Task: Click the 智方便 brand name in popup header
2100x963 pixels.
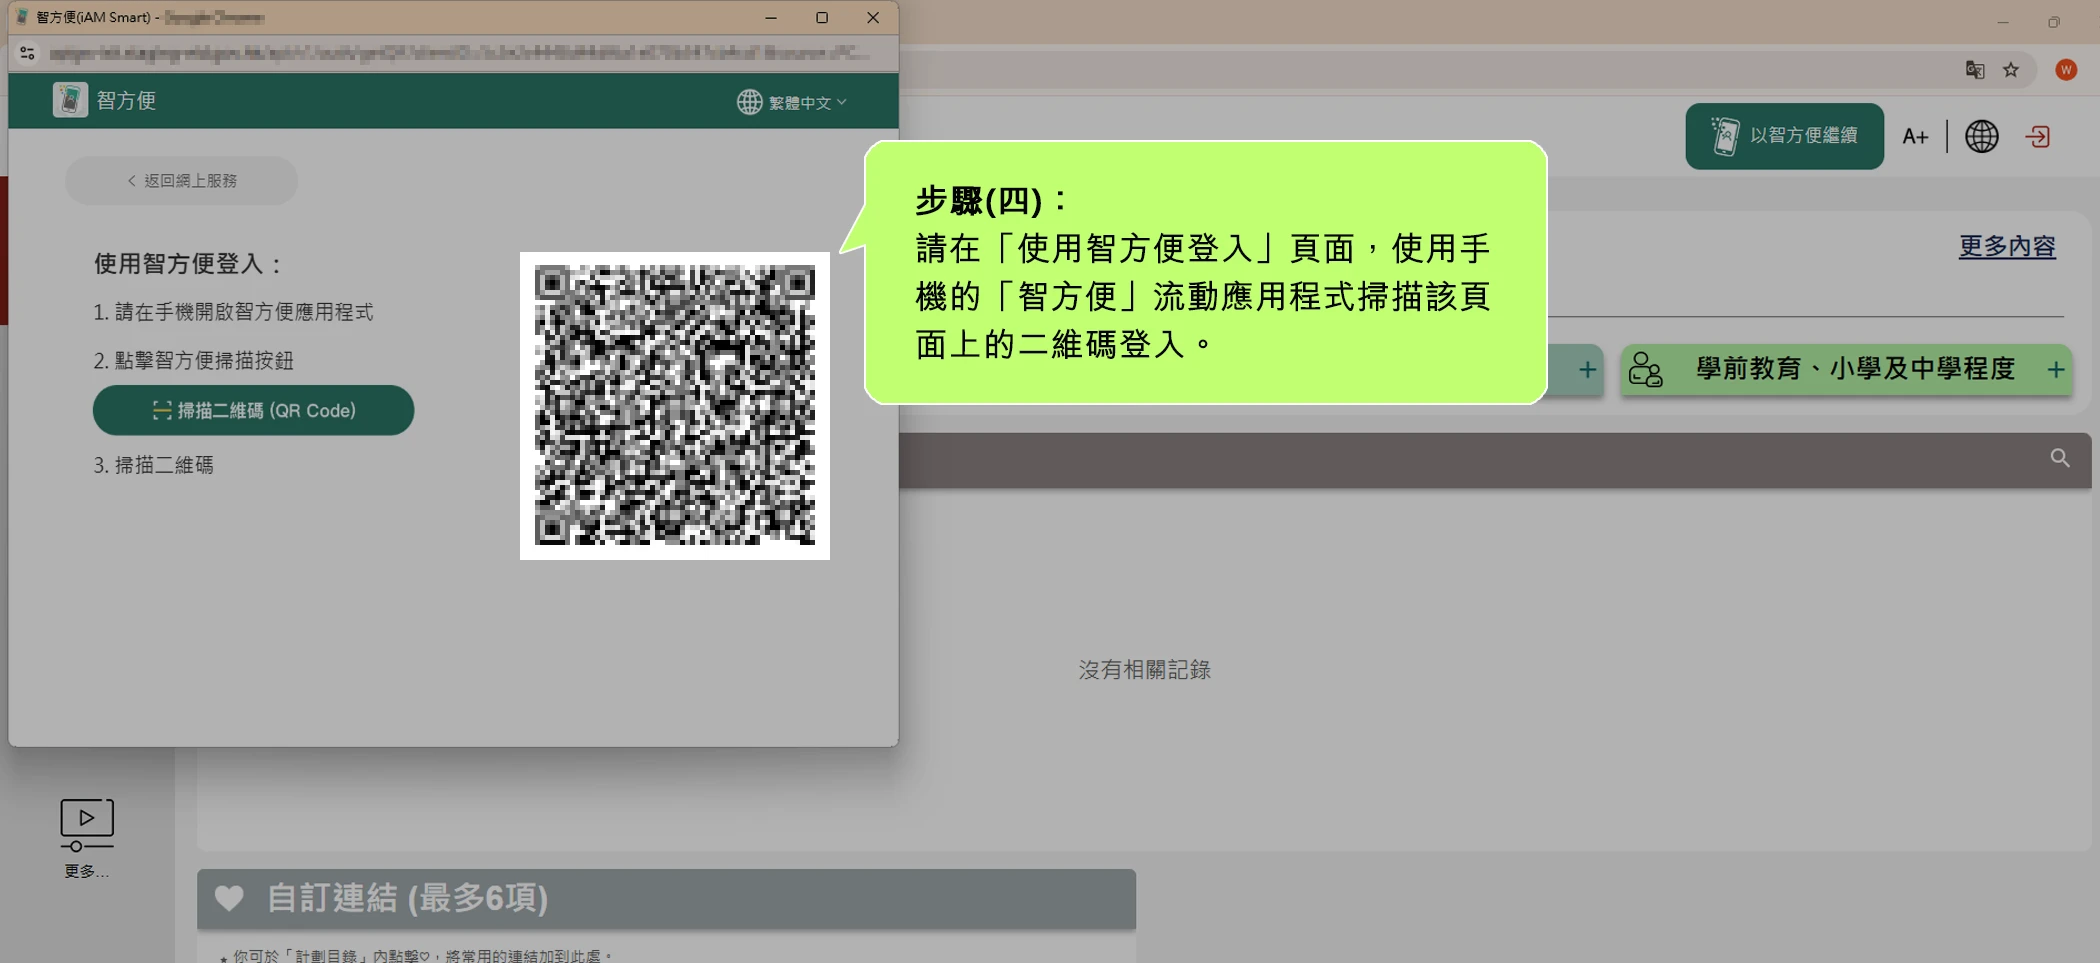Action: [x=126, y=100]
